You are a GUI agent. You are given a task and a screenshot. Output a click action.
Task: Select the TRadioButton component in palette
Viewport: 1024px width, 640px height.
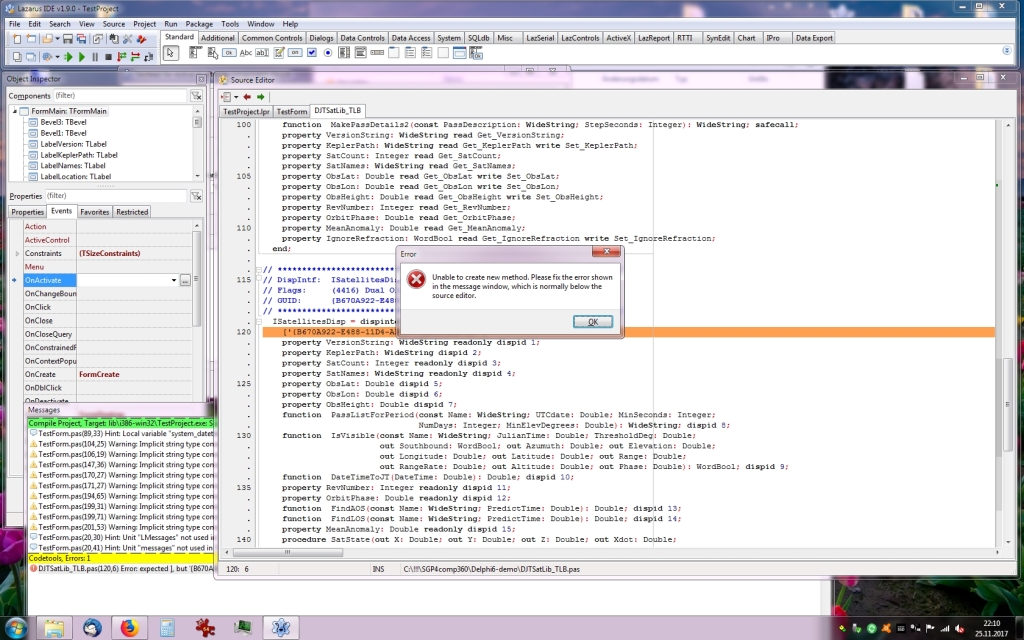(x=328, y=52)
